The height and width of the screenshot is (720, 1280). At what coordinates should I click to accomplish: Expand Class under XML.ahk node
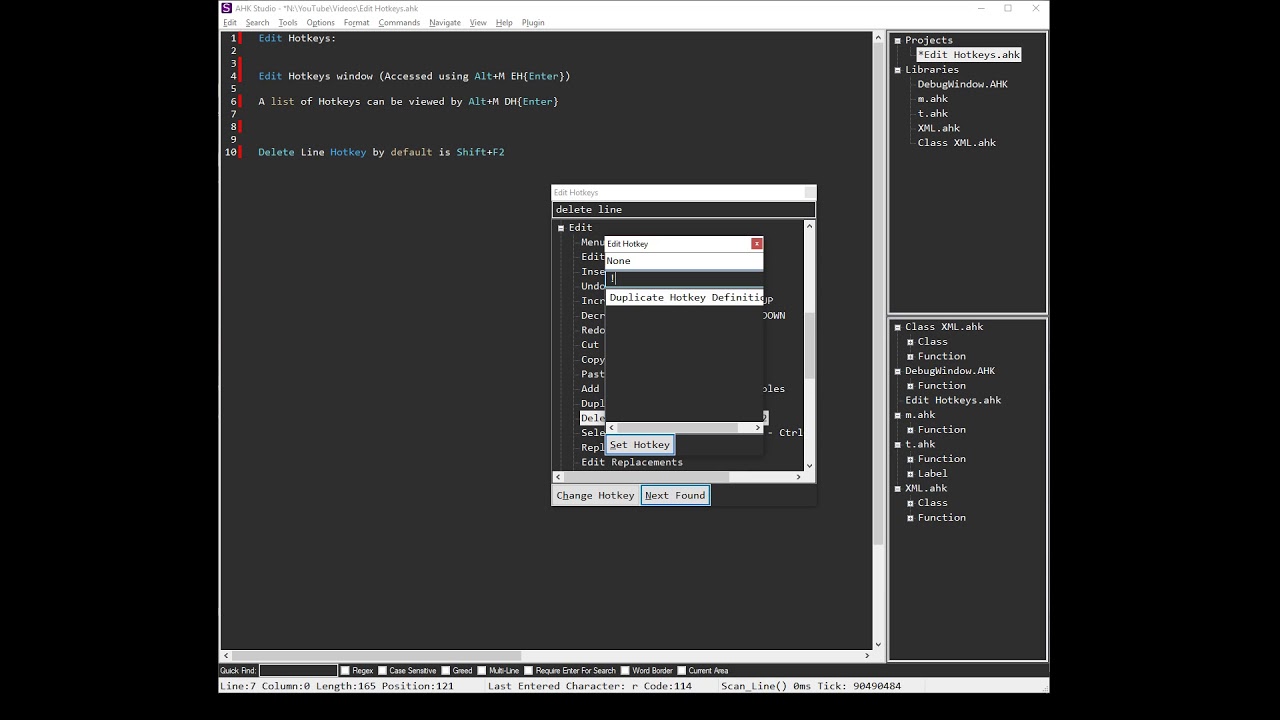coord(910,503)
